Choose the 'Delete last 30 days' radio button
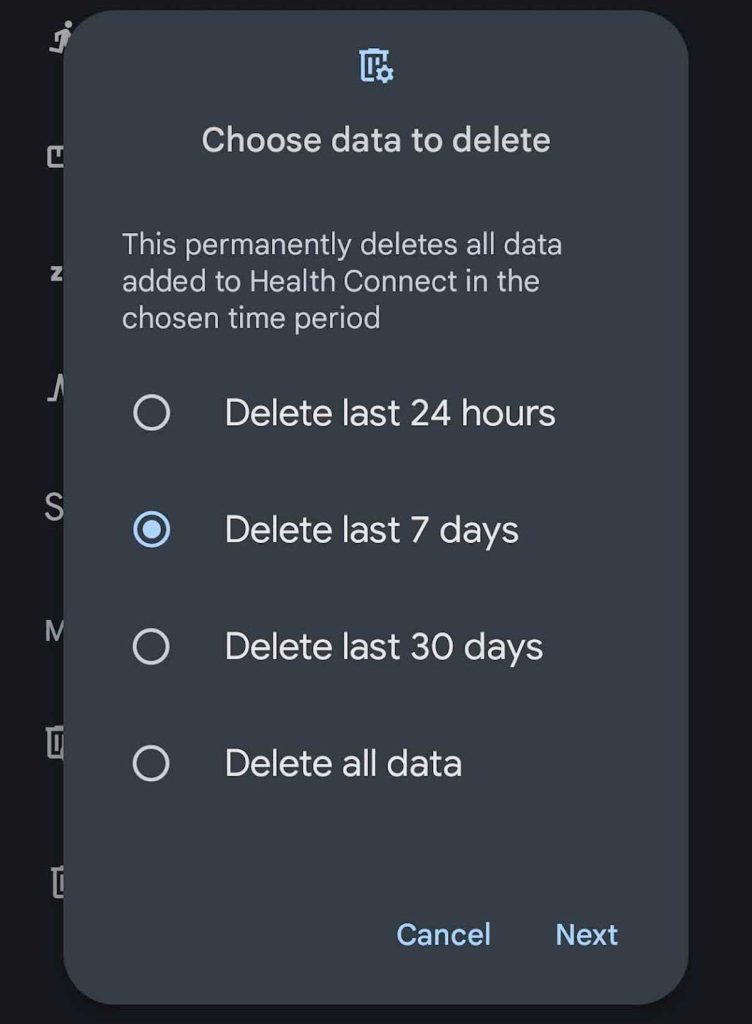752x1024 pixels. click(151, 647)
